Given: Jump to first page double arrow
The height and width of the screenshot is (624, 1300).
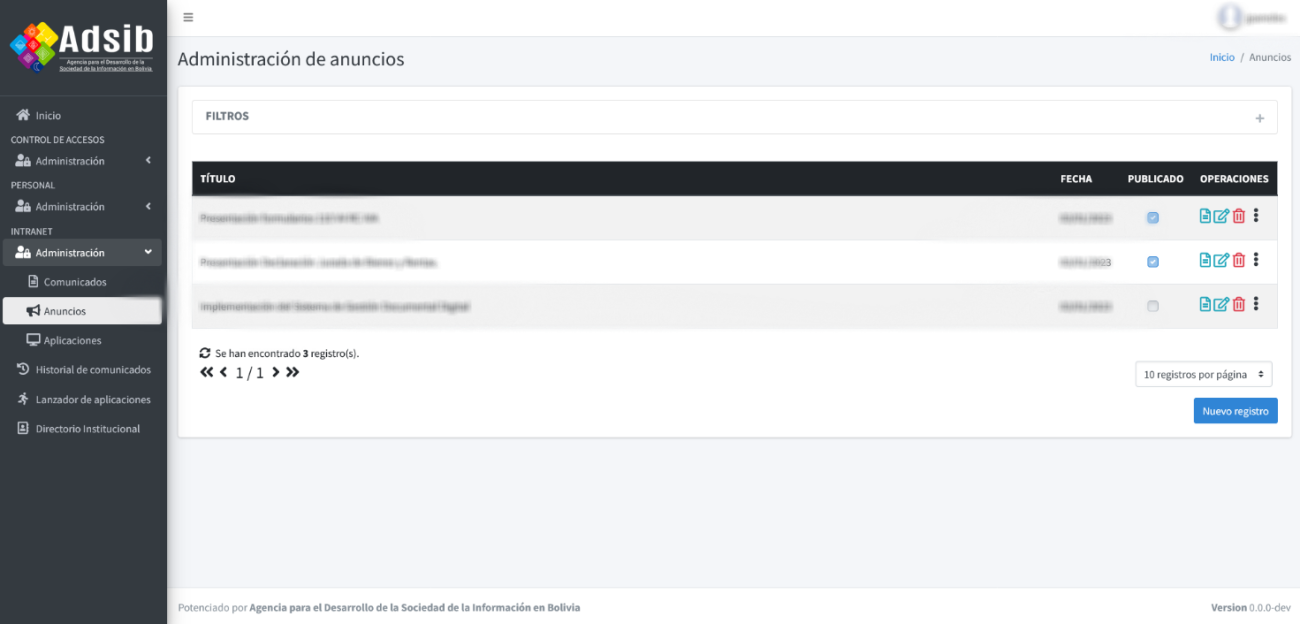Looking at the screenshot, I should (x=207, y=372).
